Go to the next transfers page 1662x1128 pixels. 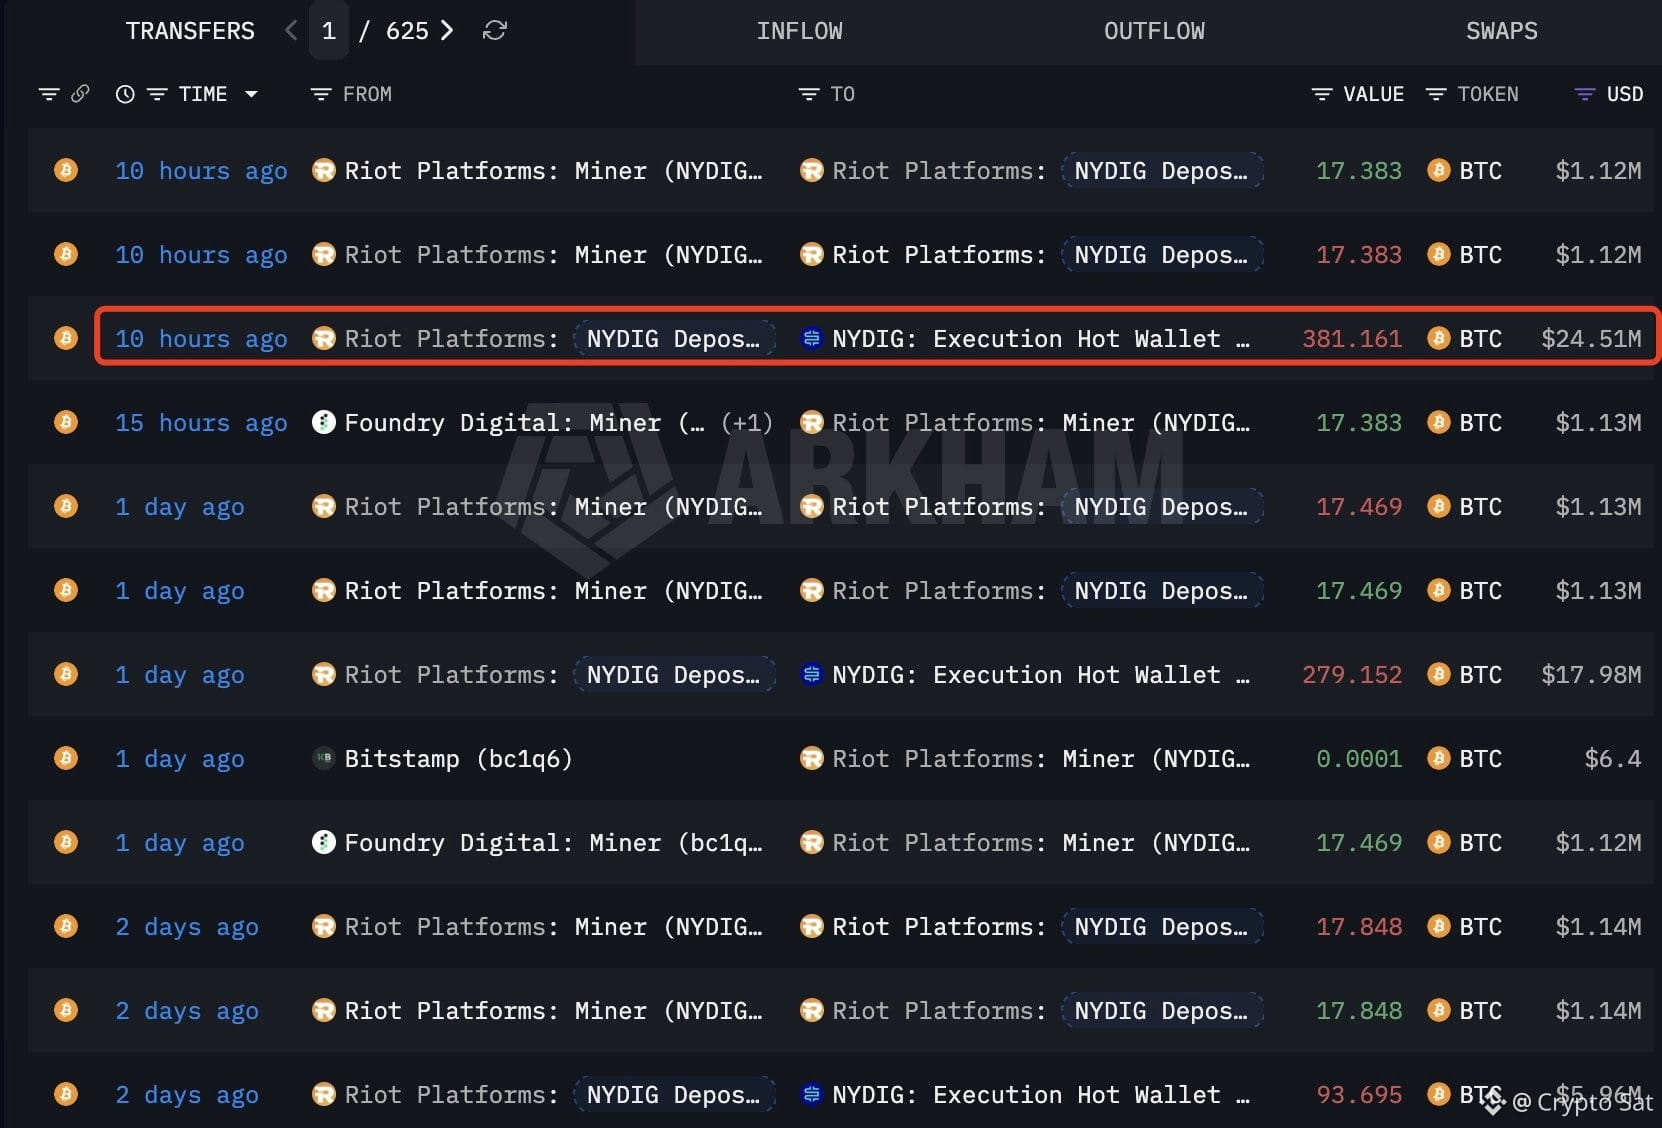(x=447, y=31)
